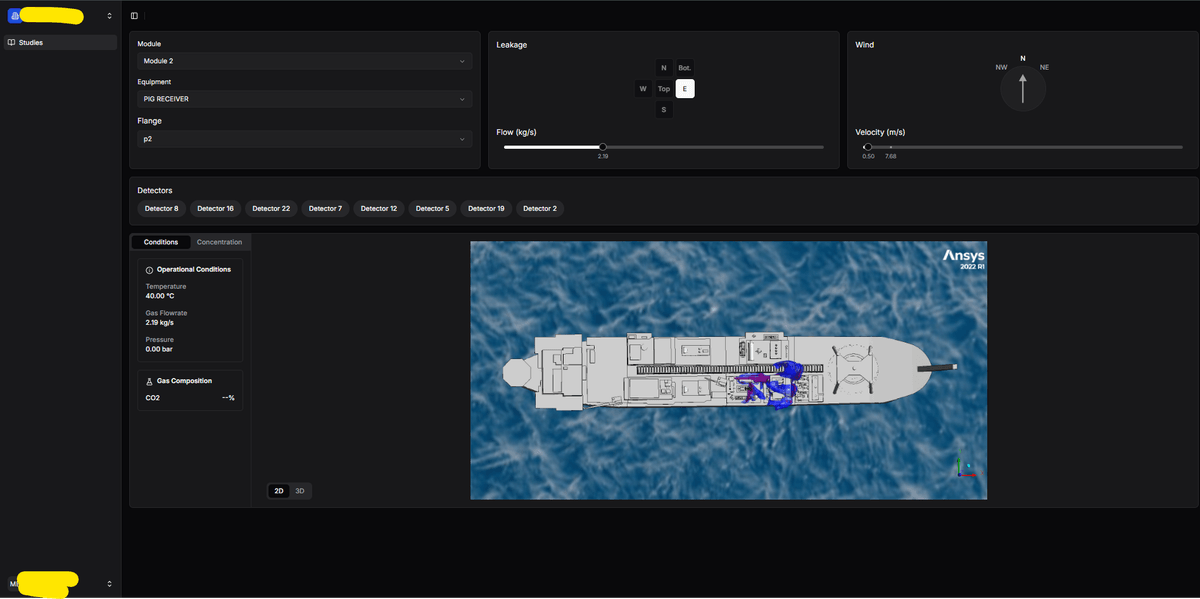Click the NE compass label
The height and width of the screenshot is (599, 1200).
click(x=1045, y=67)
